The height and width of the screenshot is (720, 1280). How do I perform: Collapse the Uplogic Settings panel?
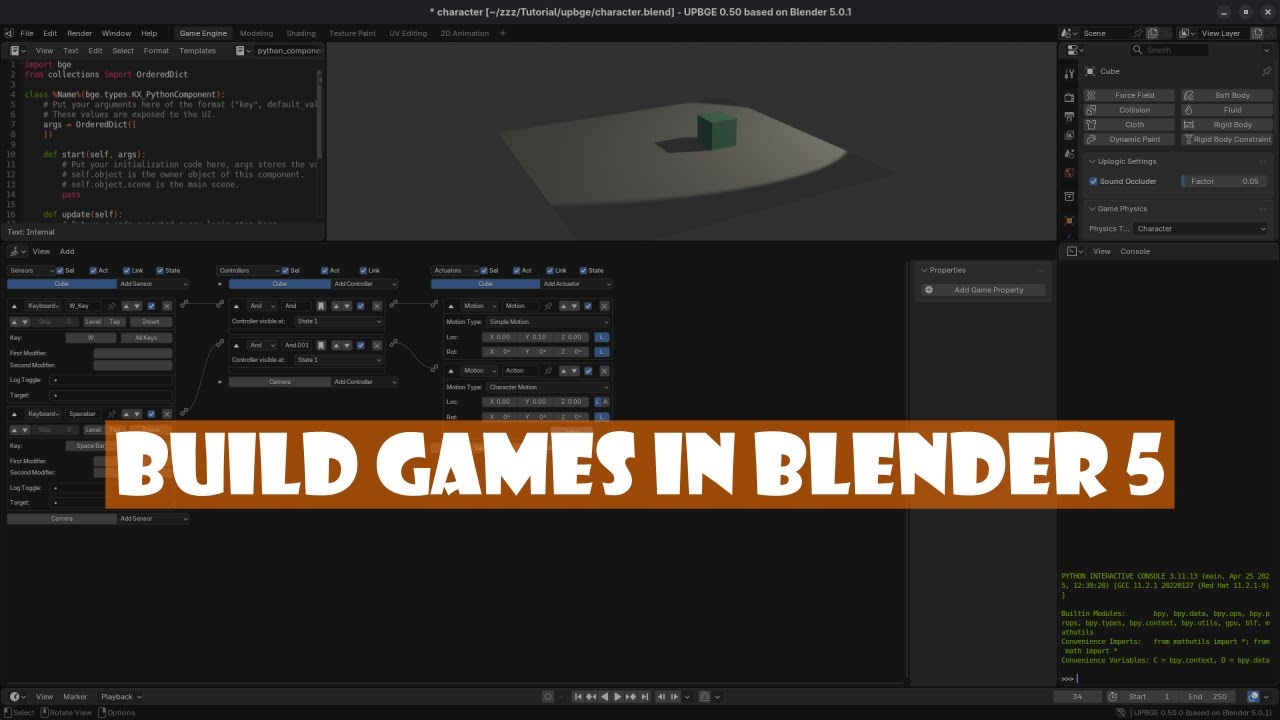click(1092, 161)
